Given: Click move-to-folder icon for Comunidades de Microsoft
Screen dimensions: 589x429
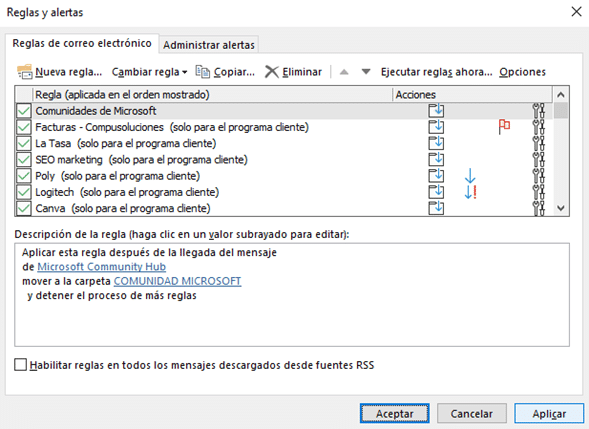Looking at the screenshot, I should [436, 111].
